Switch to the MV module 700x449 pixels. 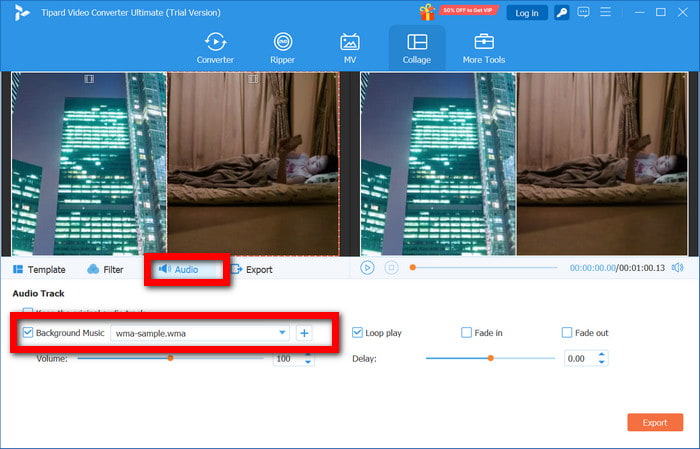pyautogui.click(x=350, y=47)
